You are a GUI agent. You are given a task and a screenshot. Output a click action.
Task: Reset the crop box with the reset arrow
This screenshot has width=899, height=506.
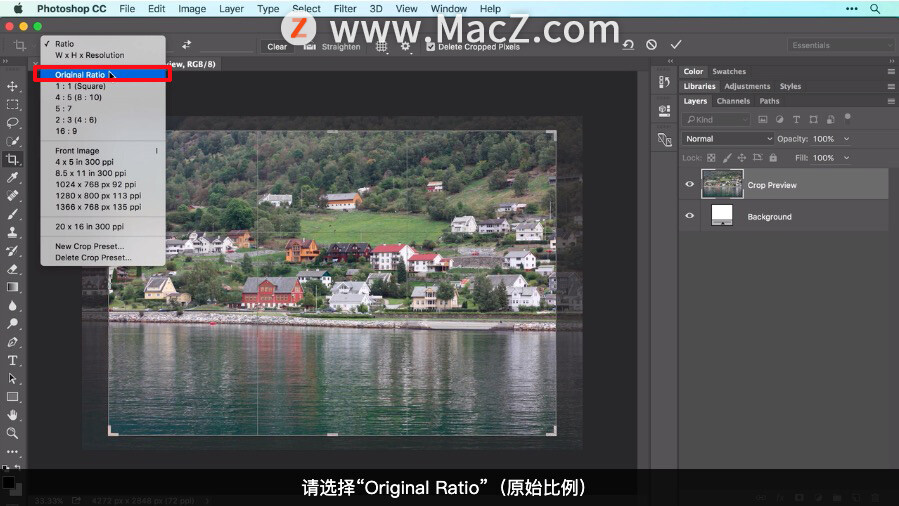click(628, 45)
